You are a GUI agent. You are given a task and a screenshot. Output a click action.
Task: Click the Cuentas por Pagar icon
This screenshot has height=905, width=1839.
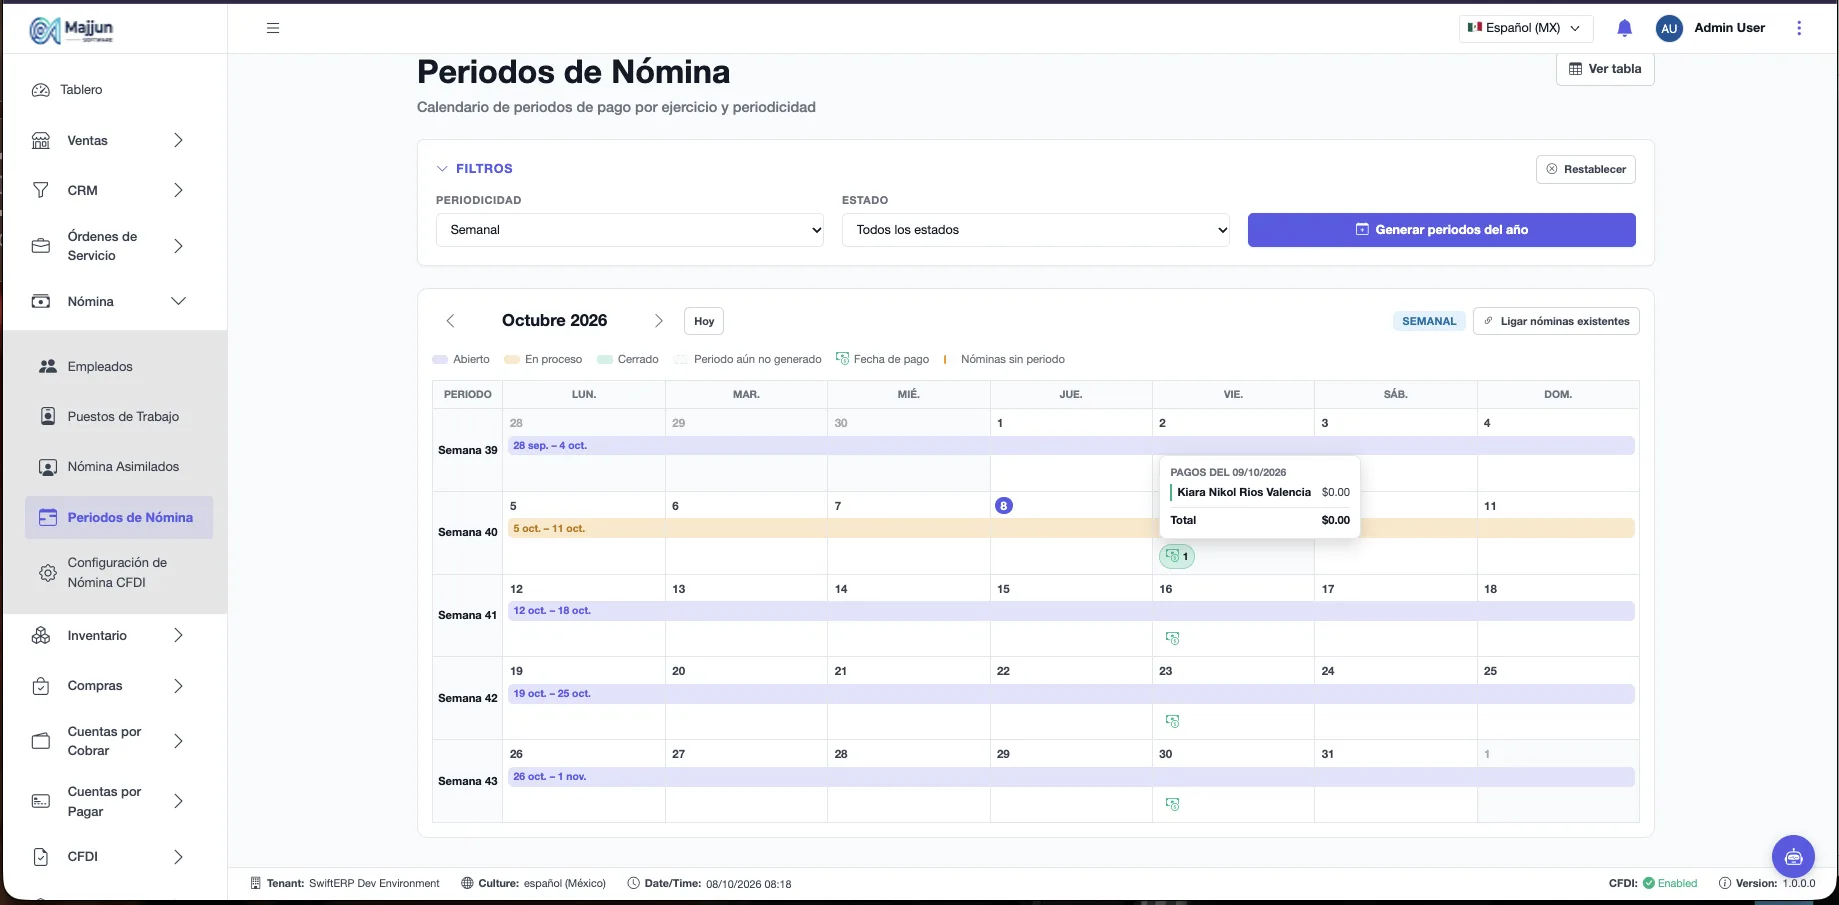(41, 801)
